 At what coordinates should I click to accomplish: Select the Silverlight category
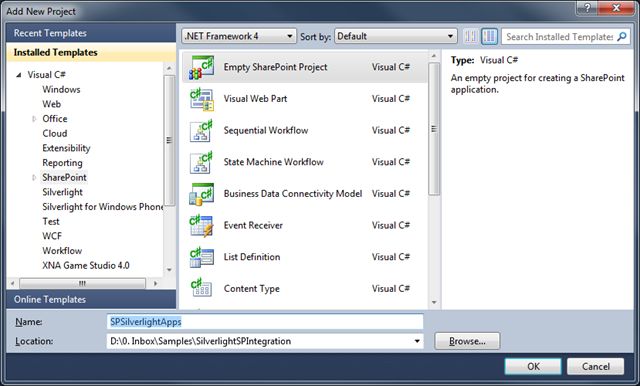62,192
